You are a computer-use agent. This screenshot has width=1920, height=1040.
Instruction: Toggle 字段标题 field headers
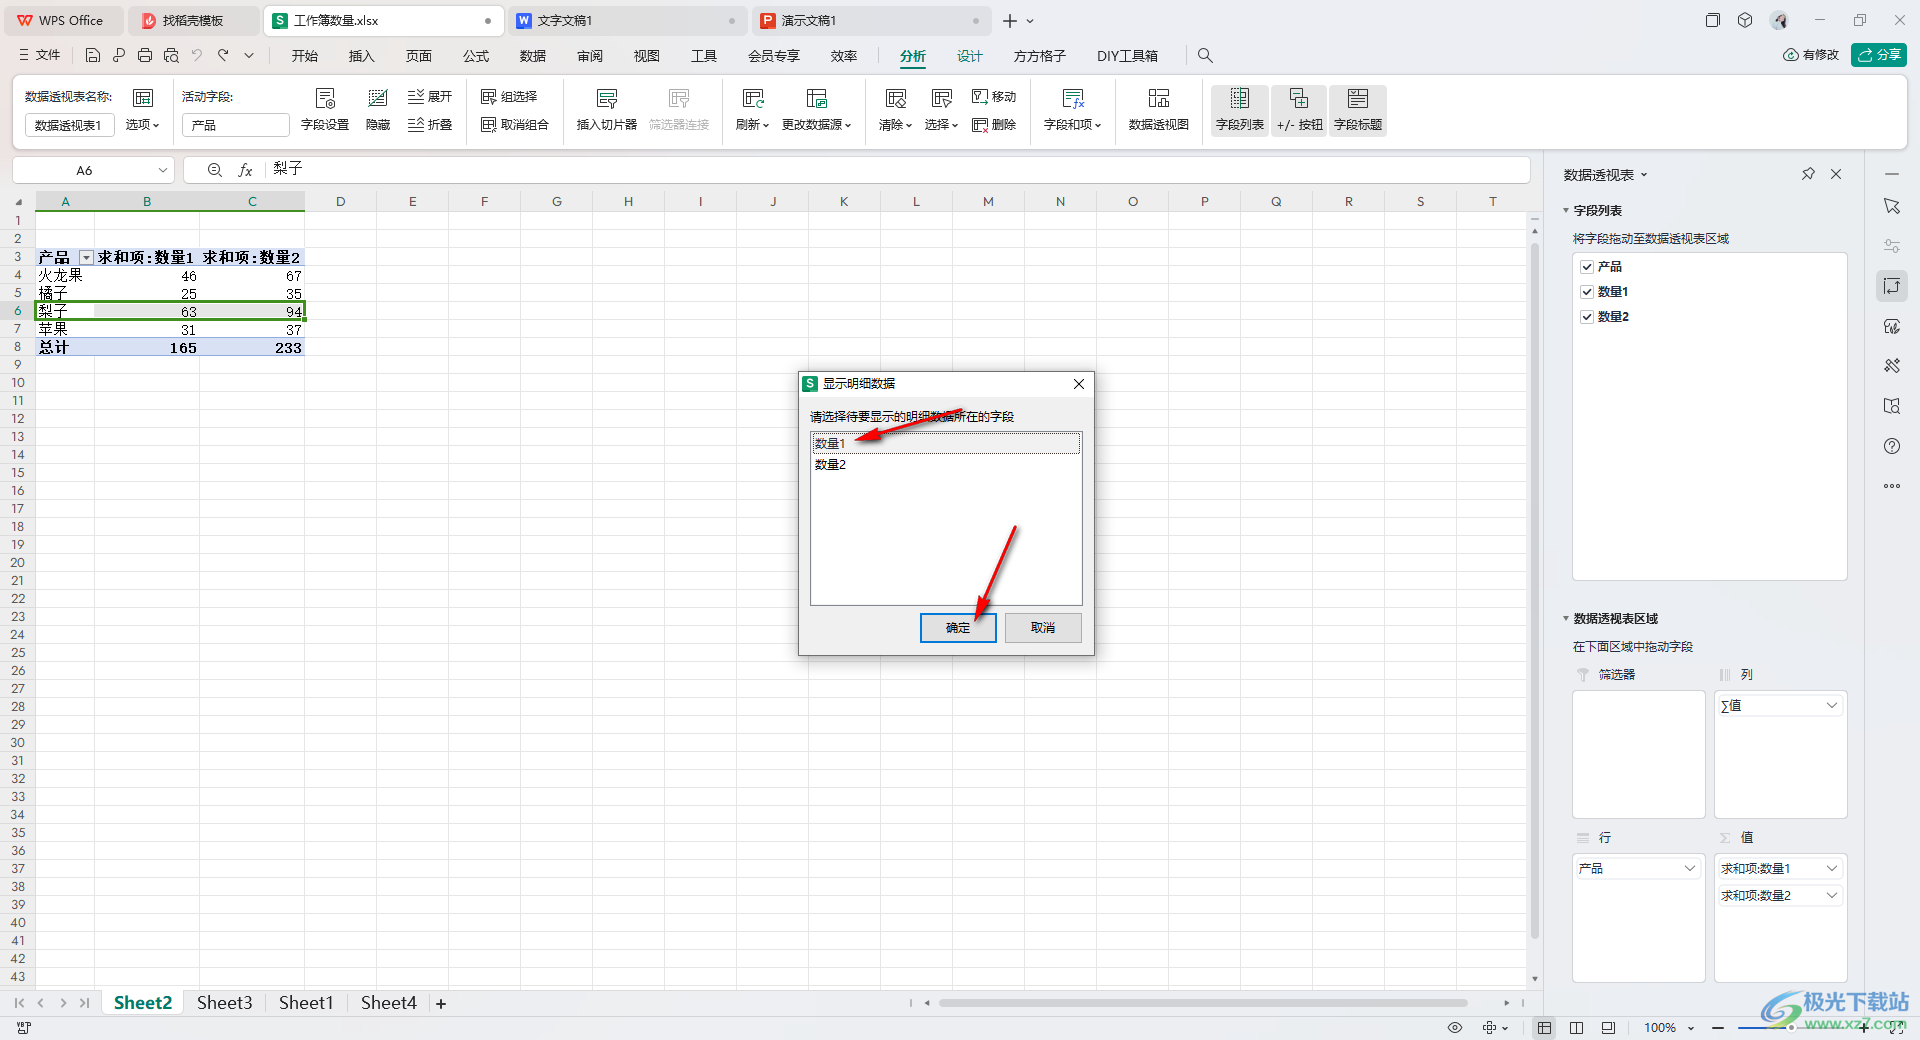point(1358,110)
